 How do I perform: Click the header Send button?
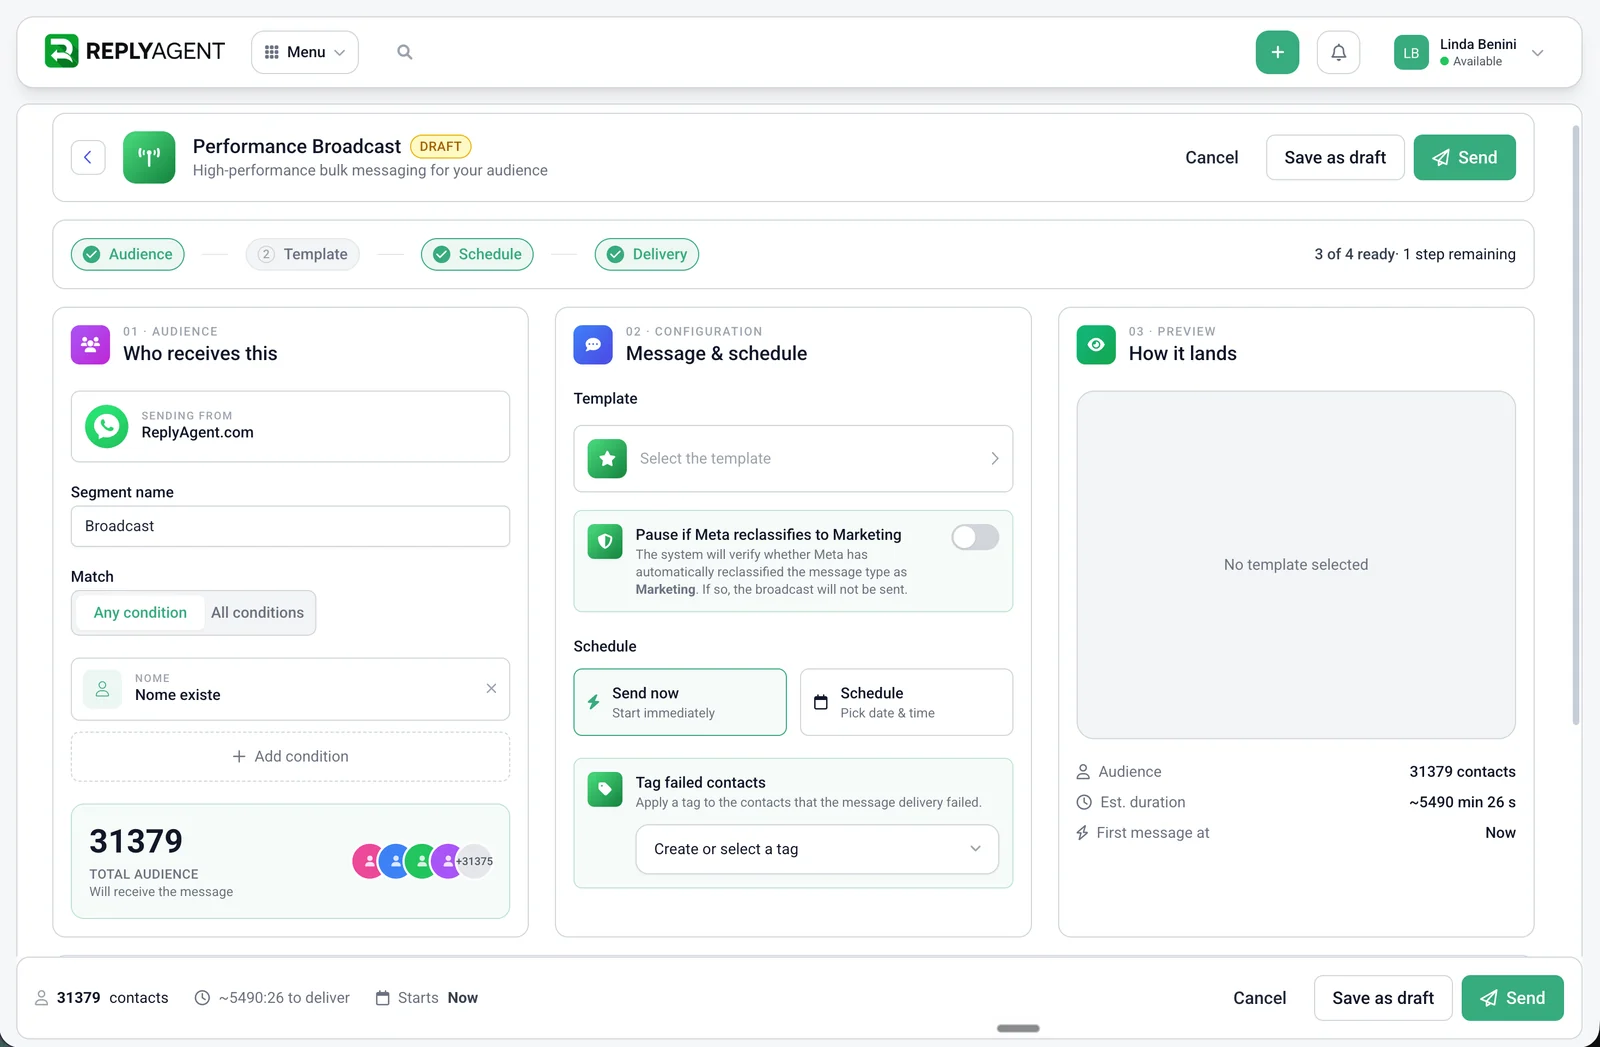[1464, 158]
